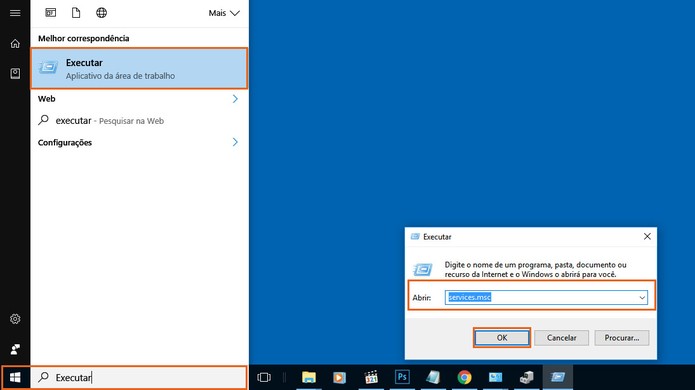Open the Abrir combo box dropdown arrow
Image resolution: width=695 pixels, height=390 pixels.
click(x=642, y=297)
